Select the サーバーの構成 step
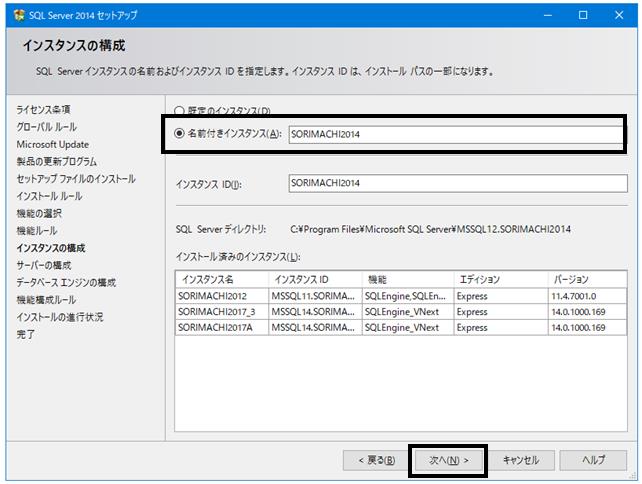Viewport: 642px width, 484px height. tap(44, 265)
